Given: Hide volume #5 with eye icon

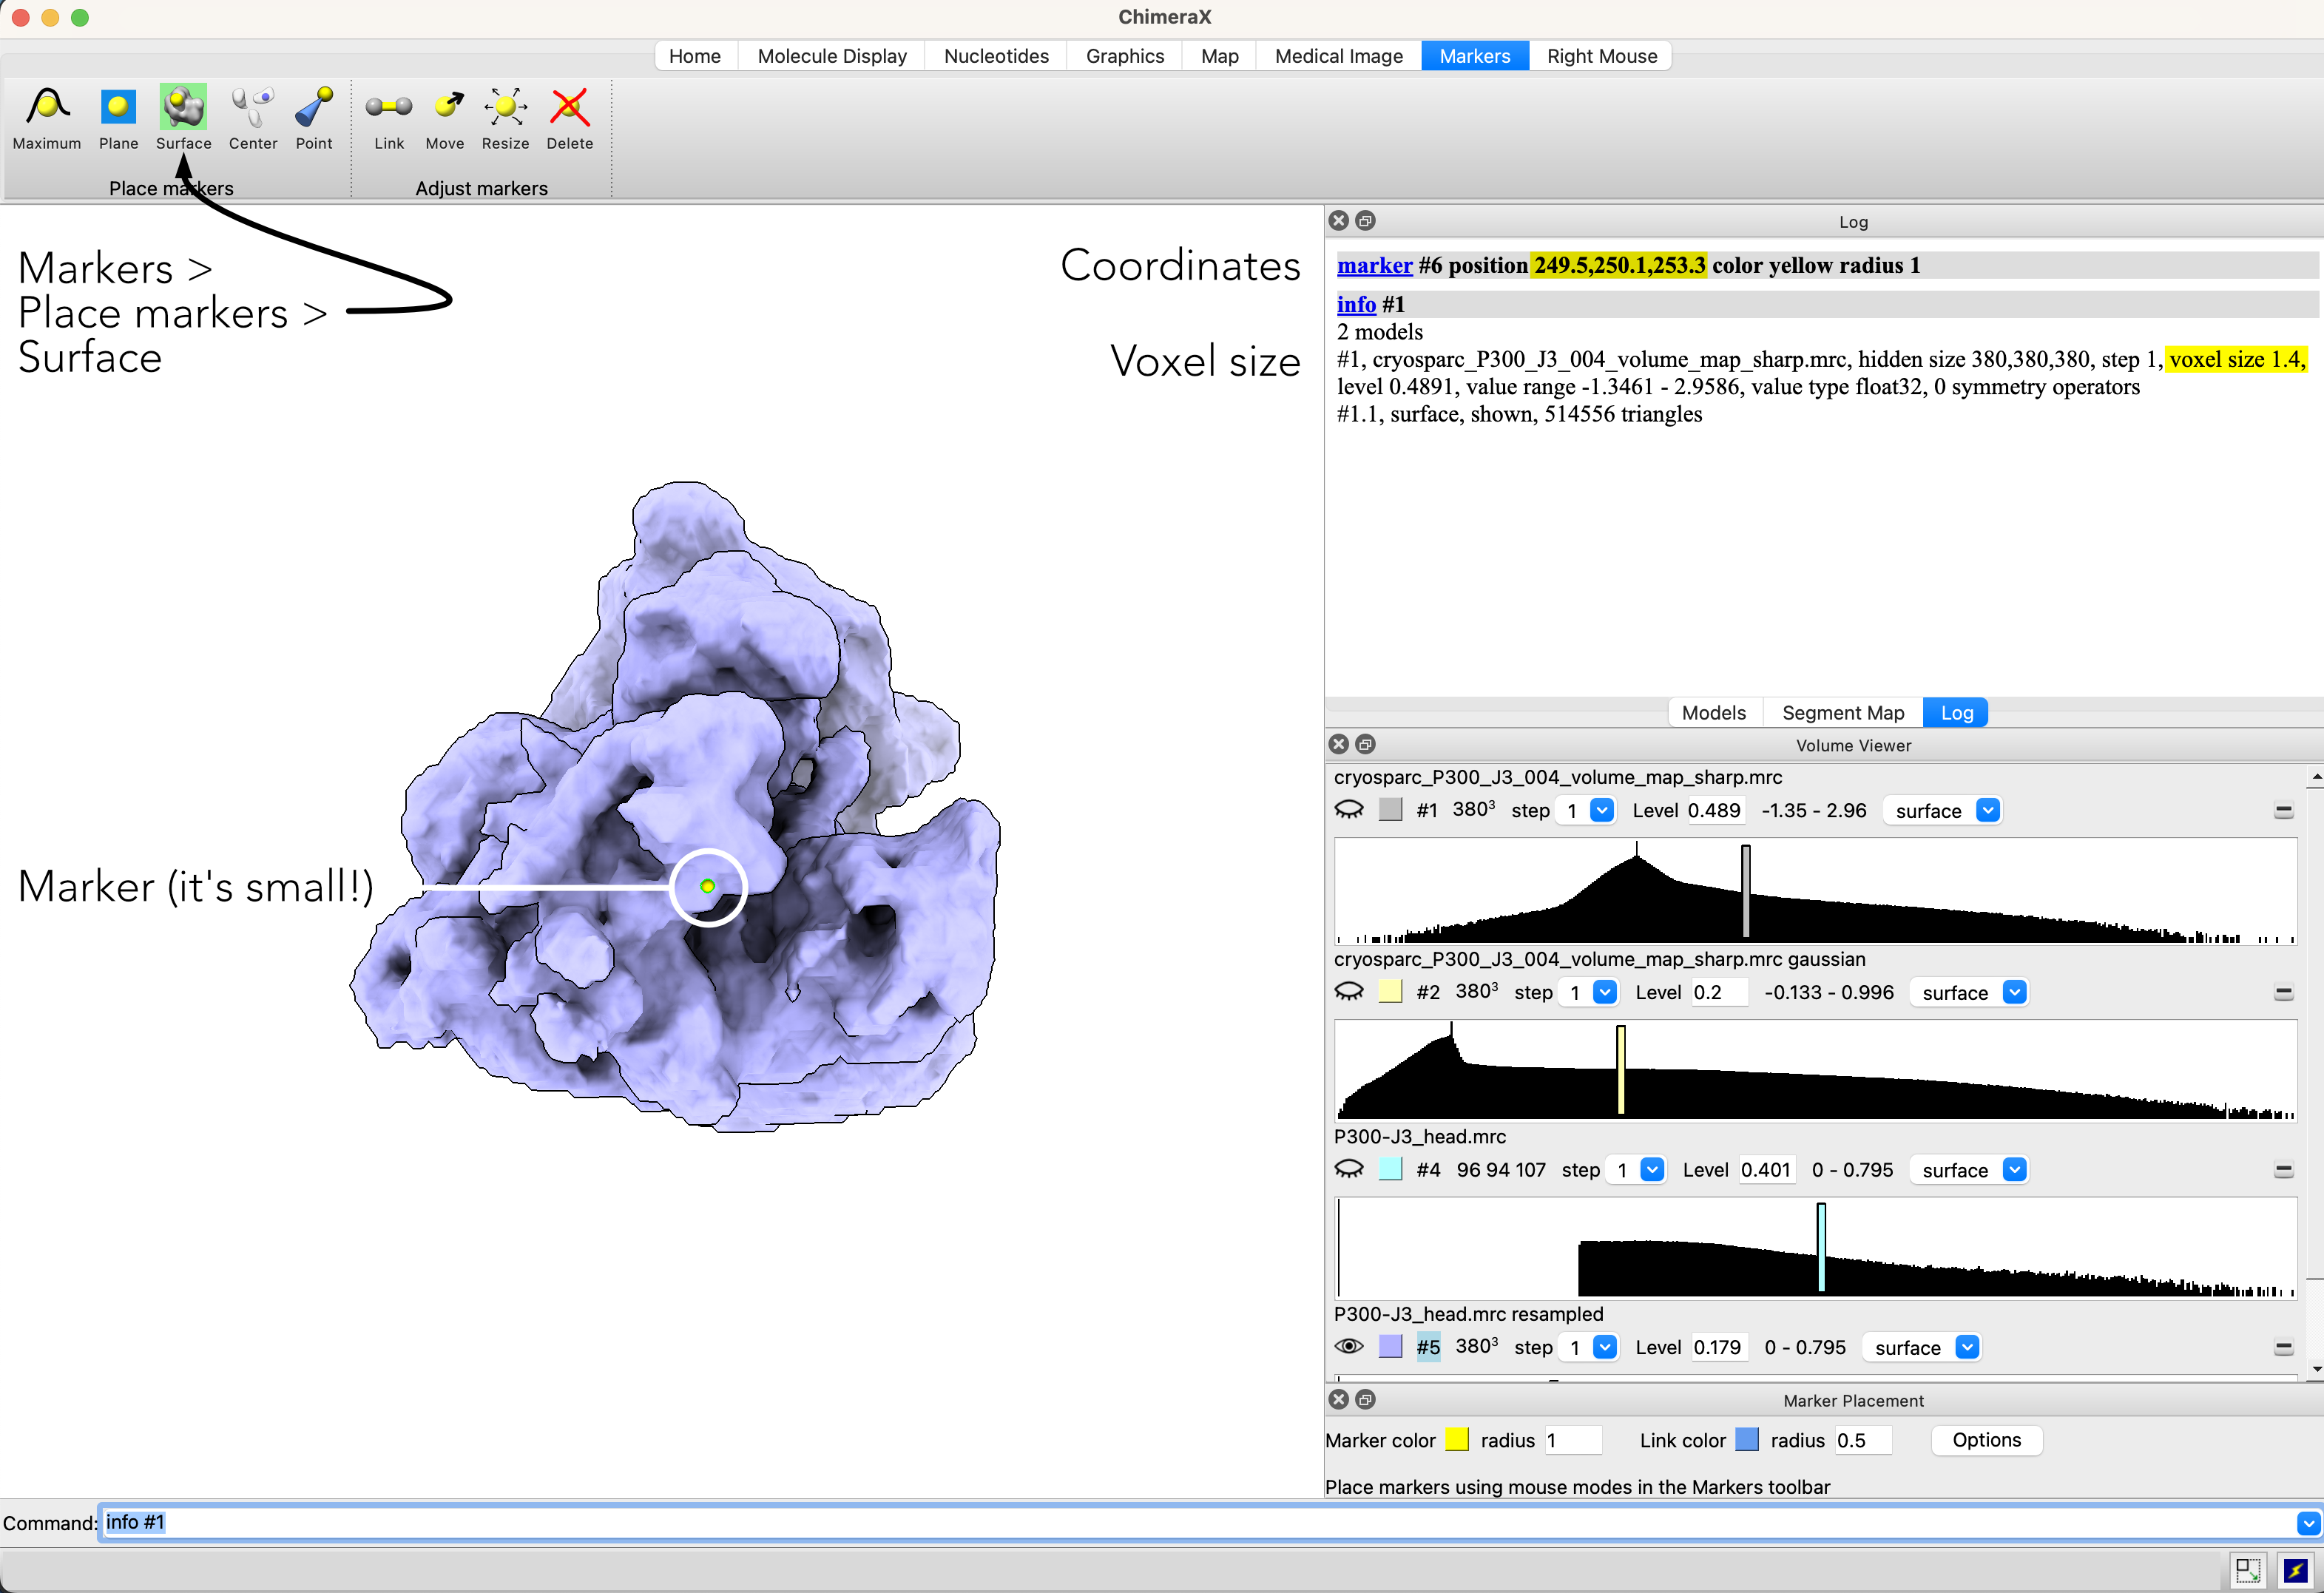Looking at the screenshot, I should click(1349, 1347).
